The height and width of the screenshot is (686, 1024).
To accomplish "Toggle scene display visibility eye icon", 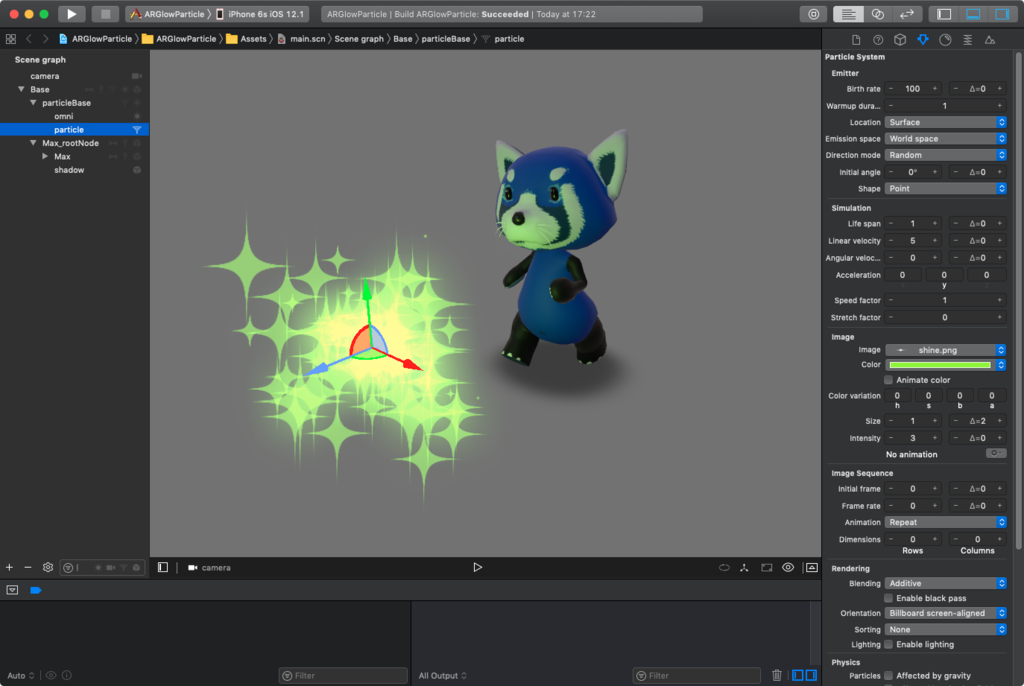I will click(x=788, y=567).
